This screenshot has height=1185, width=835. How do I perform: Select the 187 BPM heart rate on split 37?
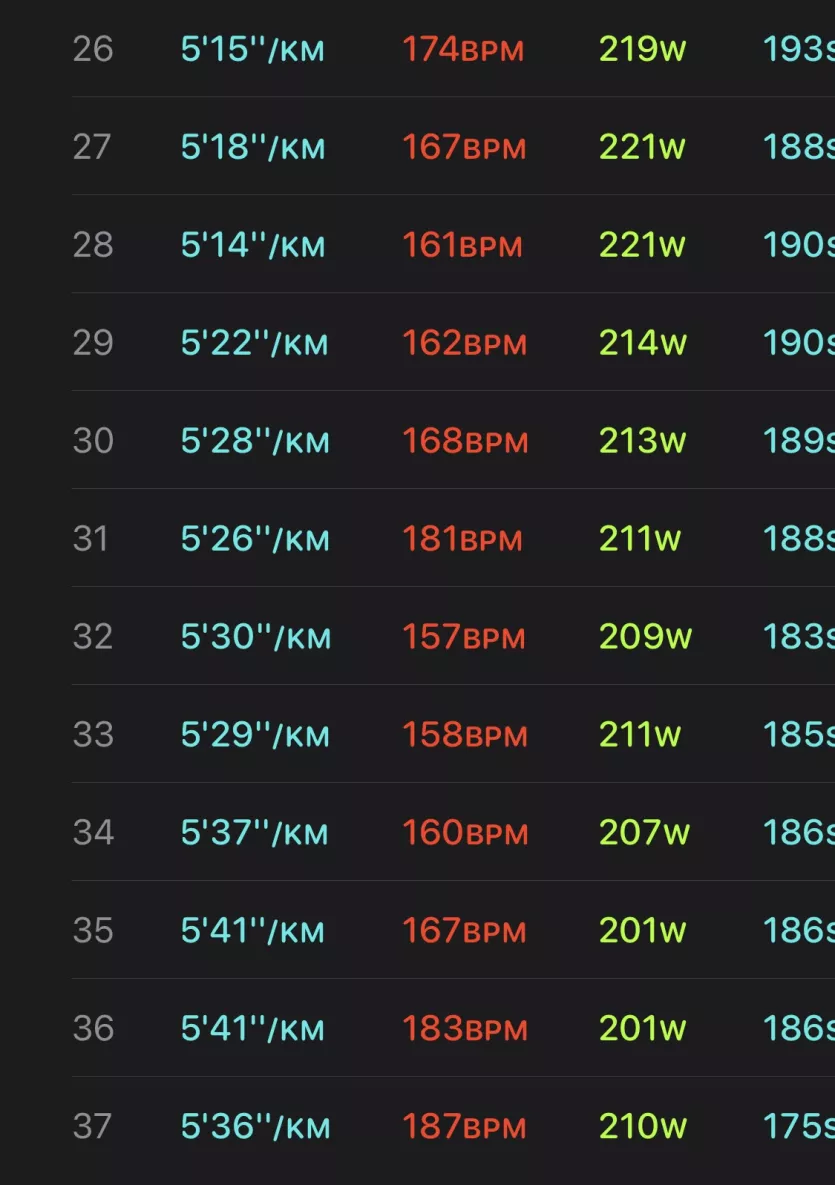[x=464, y=1126]
